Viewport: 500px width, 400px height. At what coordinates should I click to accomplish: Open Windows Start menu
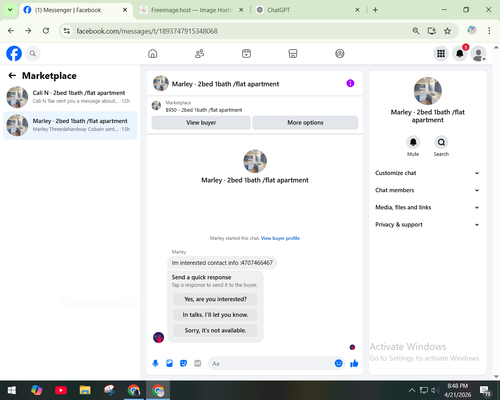tap(12, 390)
